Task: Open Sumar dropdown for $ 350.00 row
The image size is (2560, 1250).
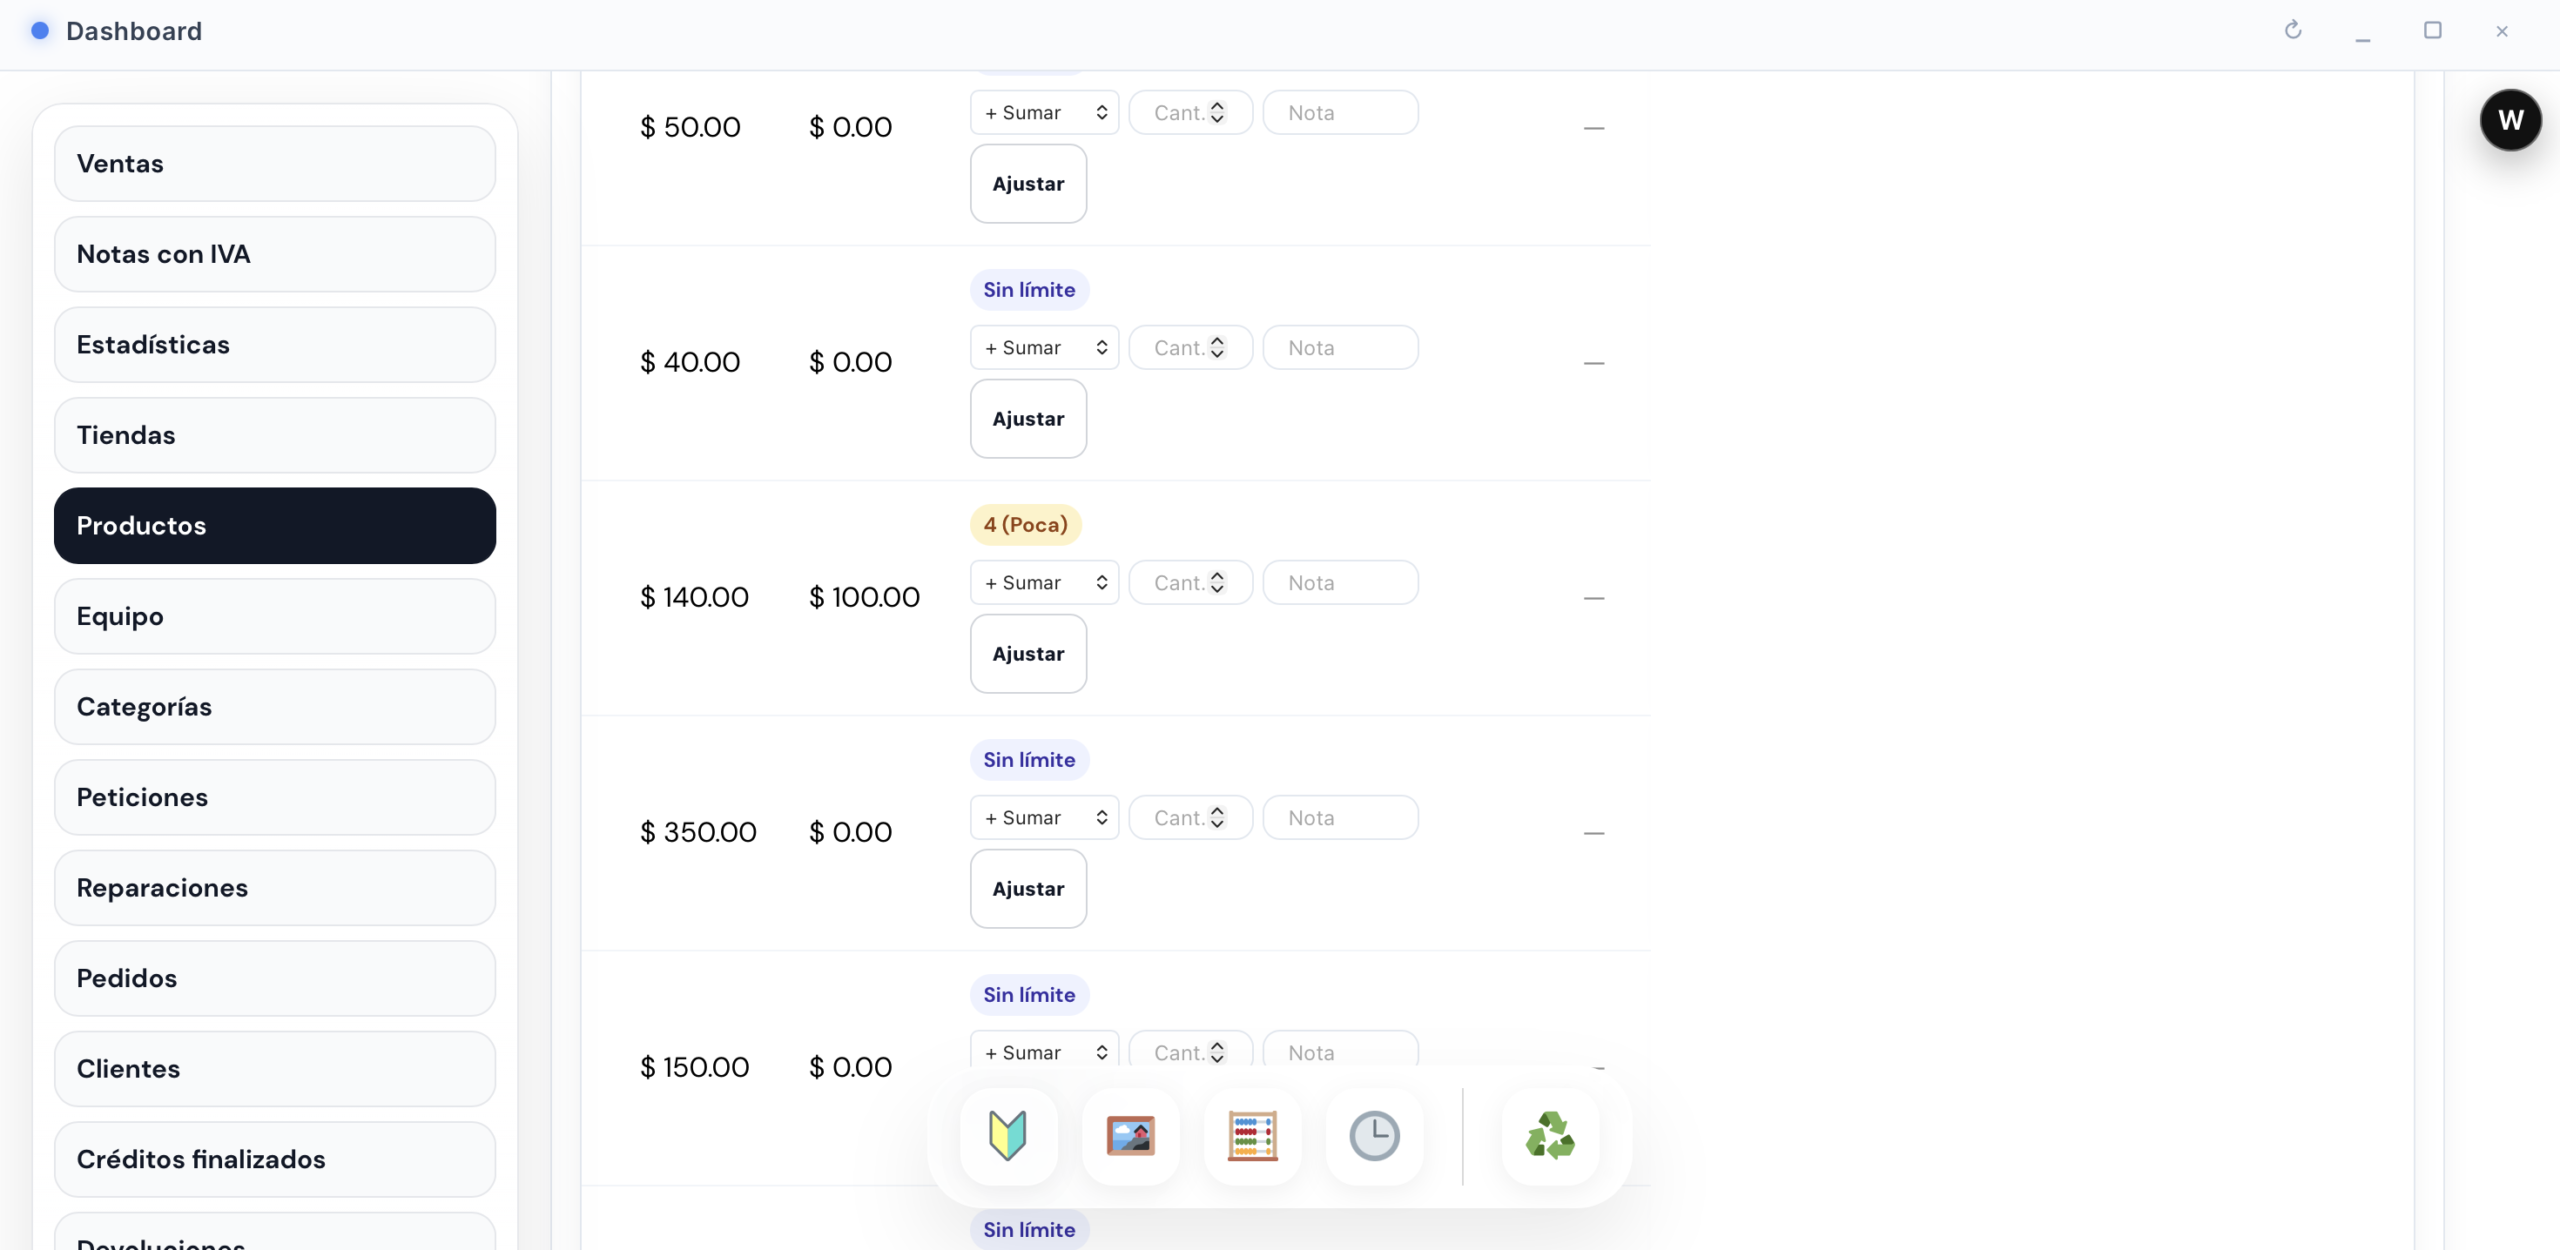Action: pyautogui.click(x=1044, y=818)
